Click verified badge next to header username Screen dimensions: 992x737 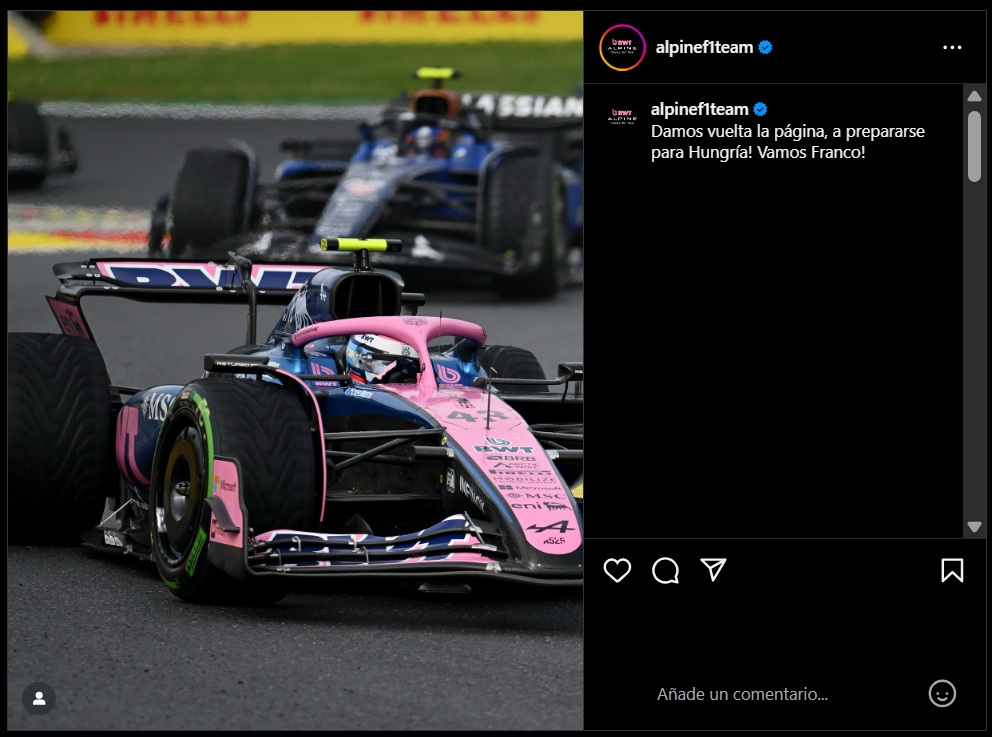765,47
